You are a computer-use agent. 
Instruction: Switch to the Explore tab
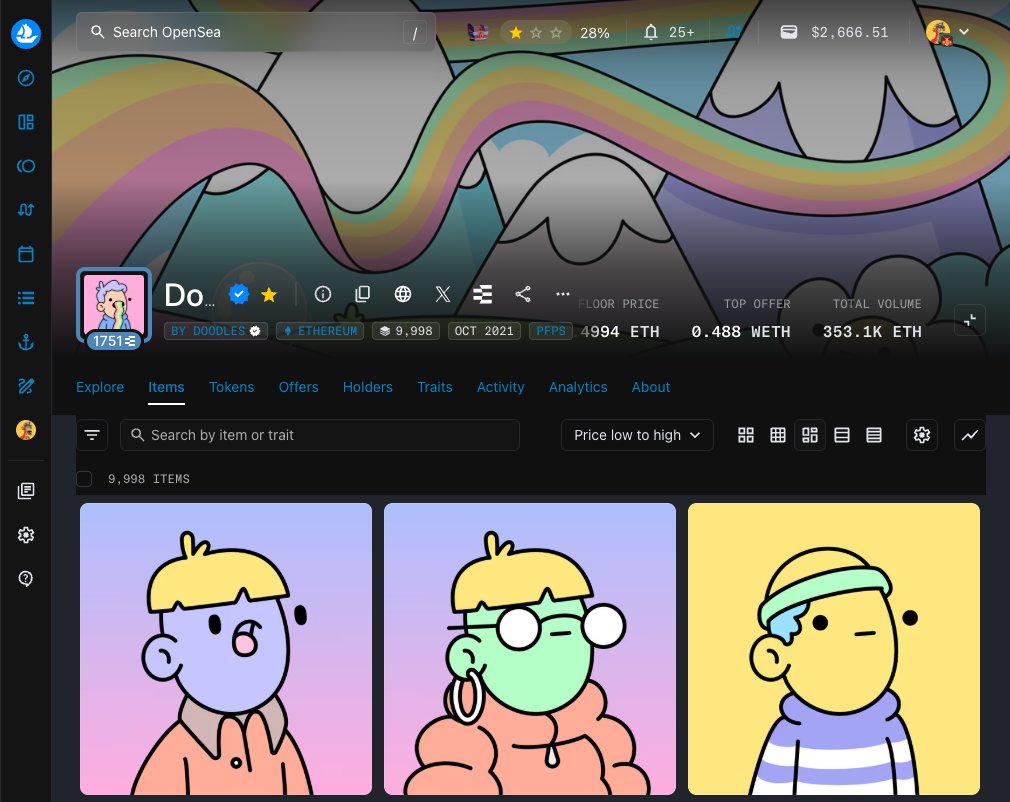(x=100, y=387)
